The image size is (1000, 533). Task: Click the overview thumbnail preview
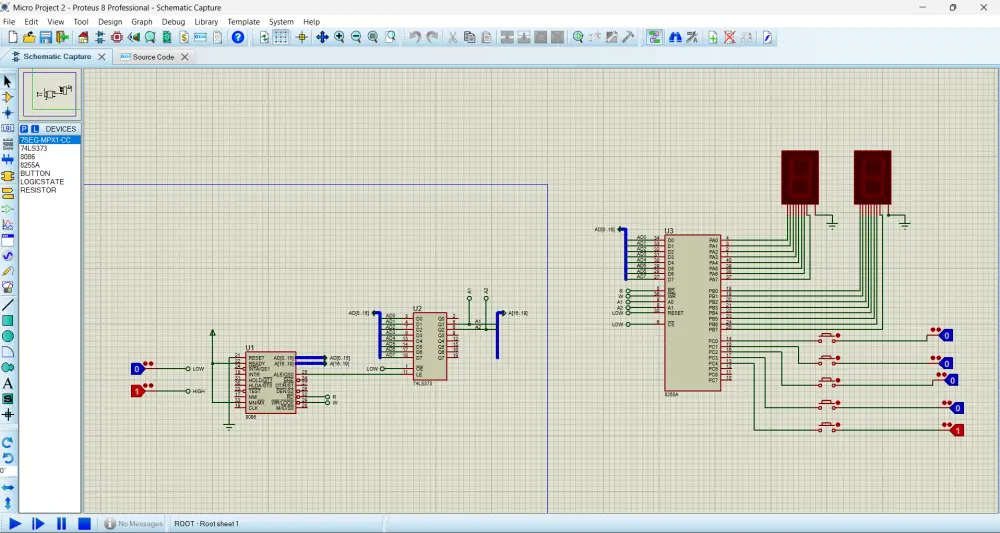50,94
